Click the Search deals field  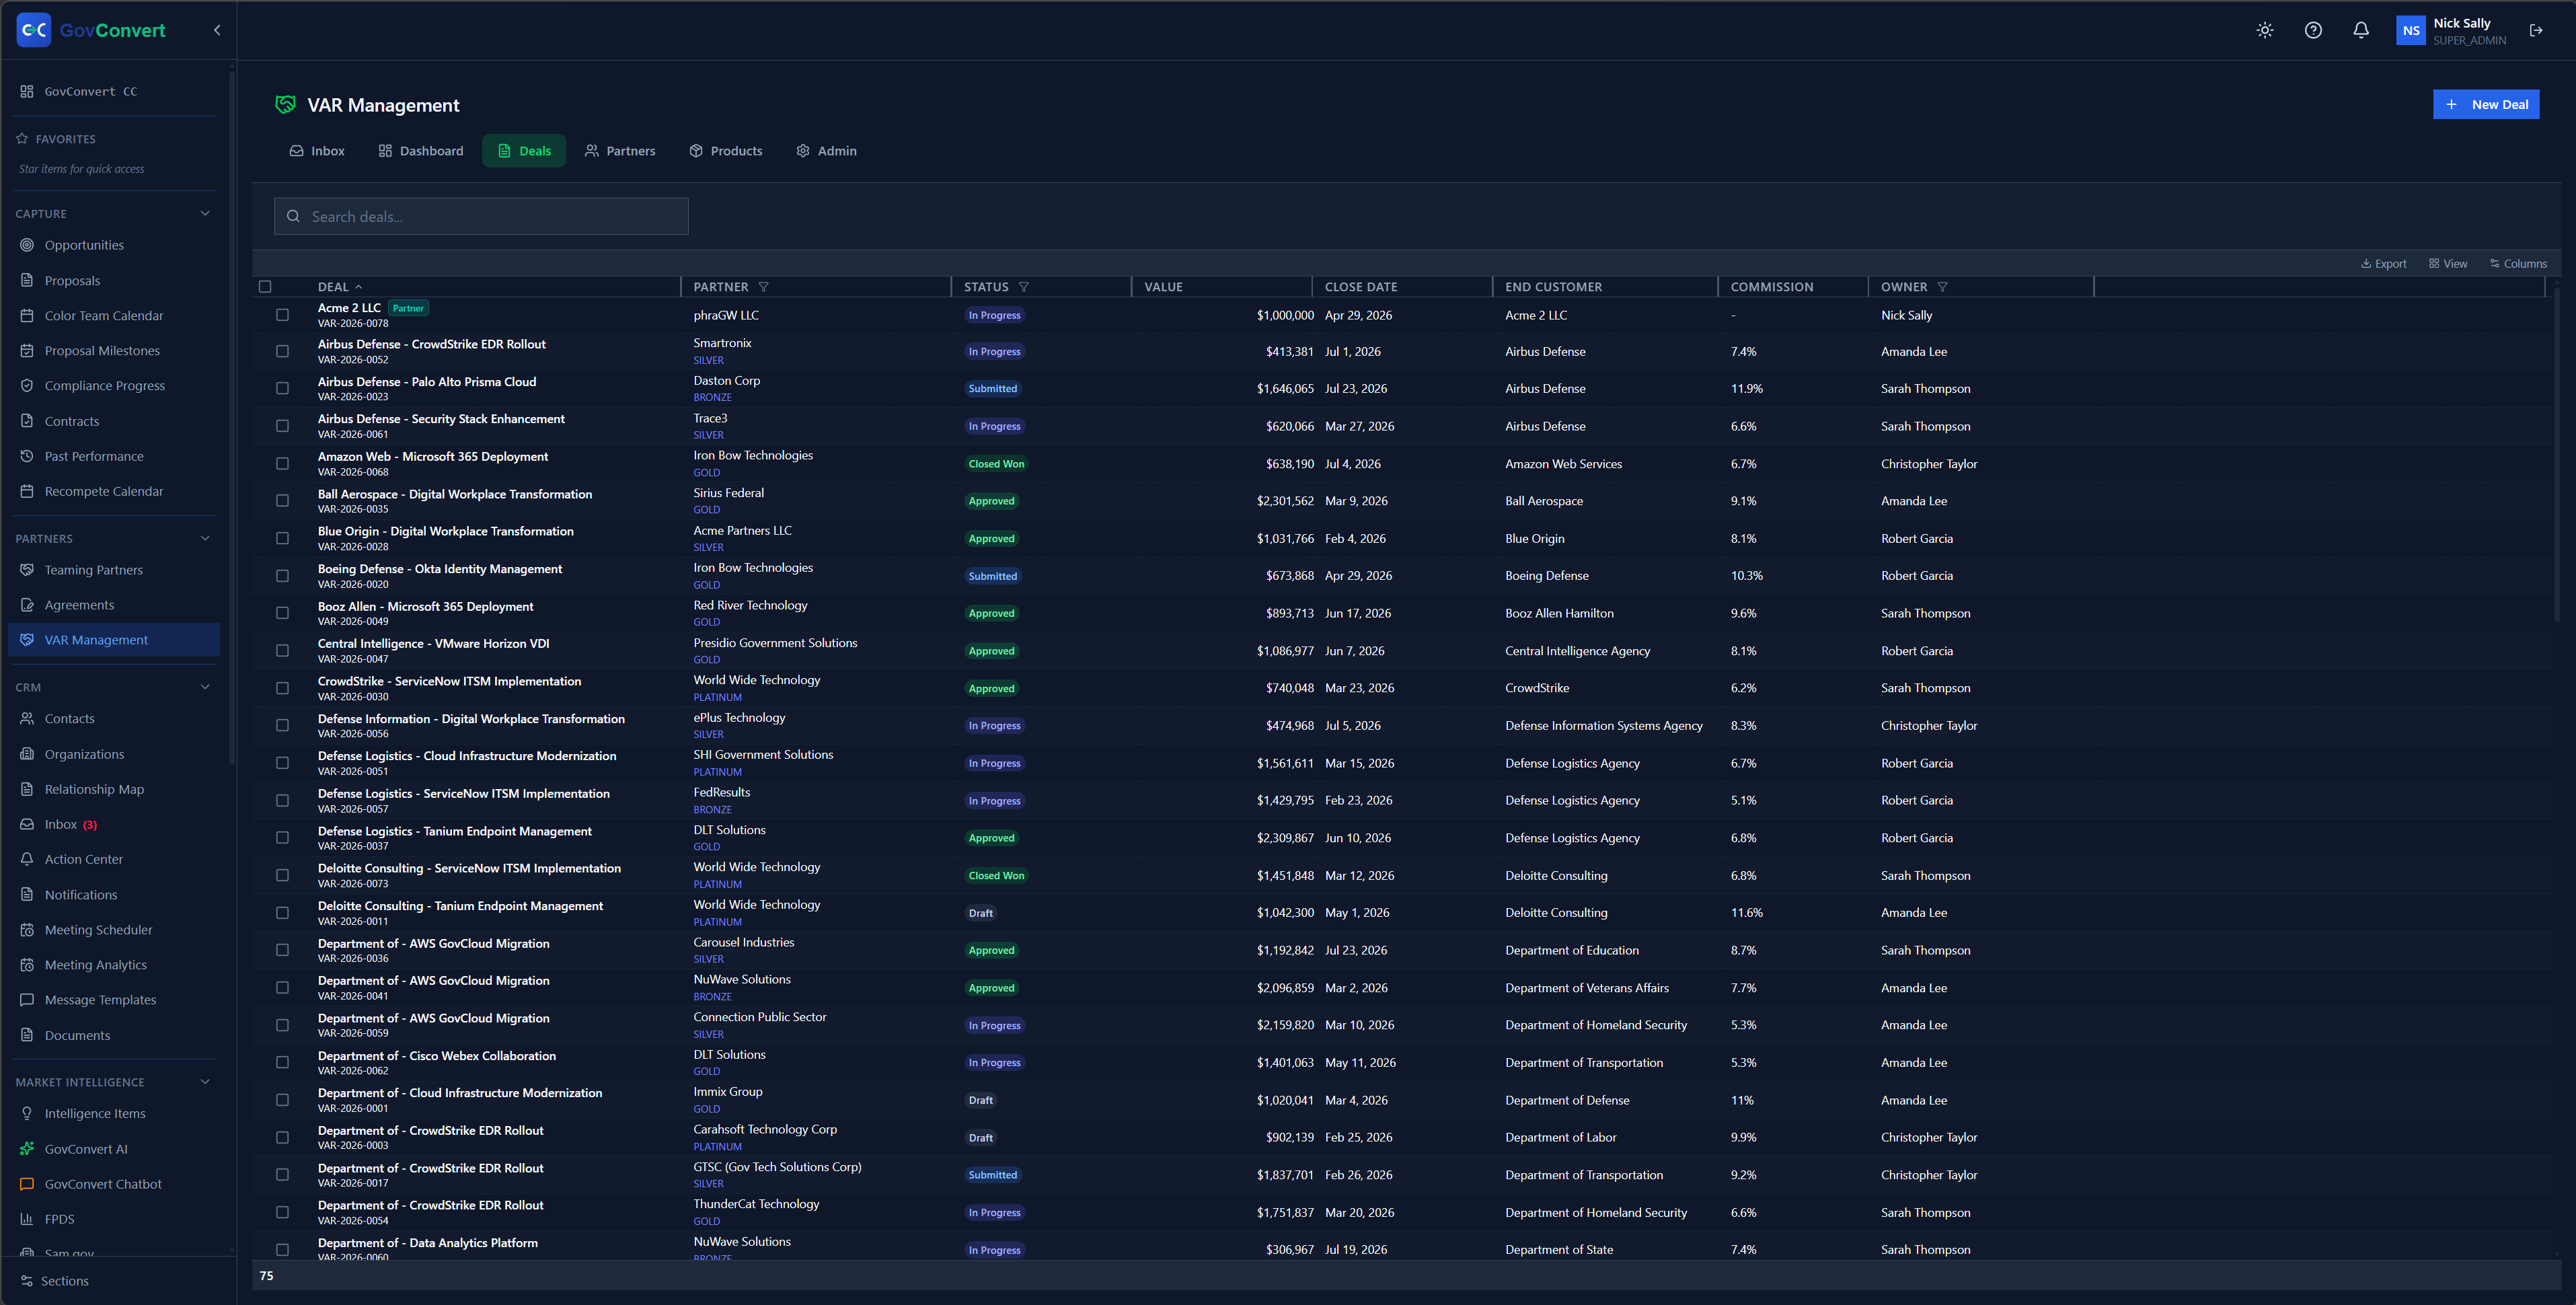click(x=481, y=216)
